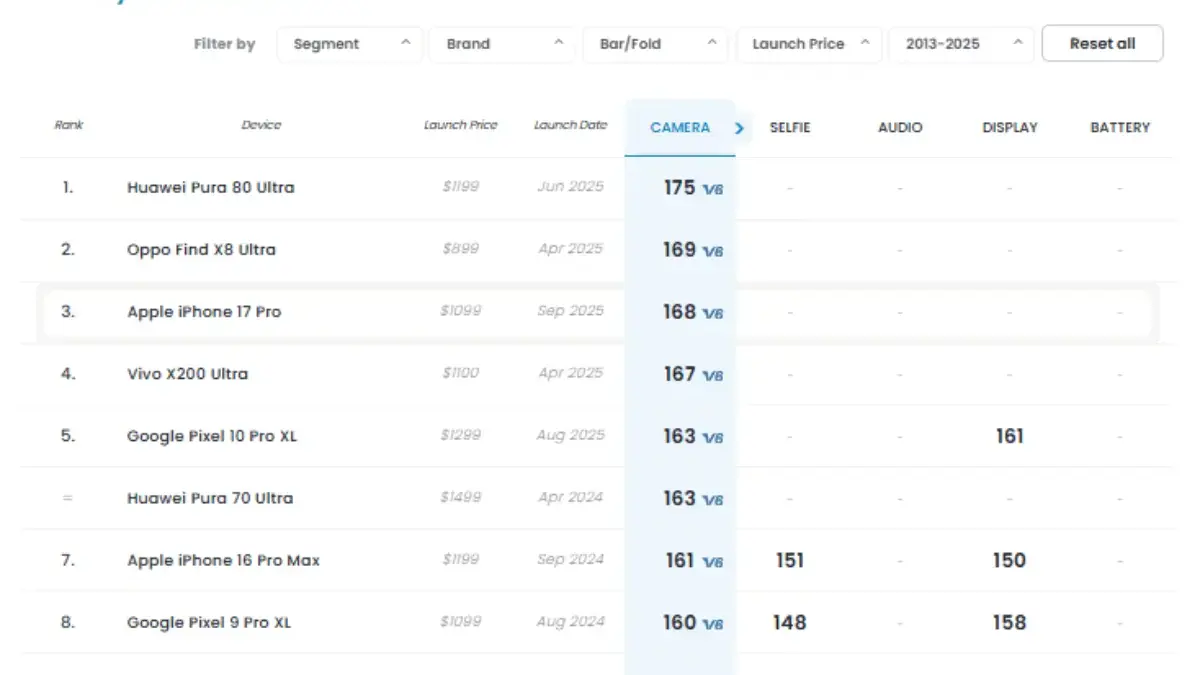The height and width of the screenshot is (675, 1200).
Task: Click Google Pixel 10 Pro XL display score 161
Action: 1009,437
